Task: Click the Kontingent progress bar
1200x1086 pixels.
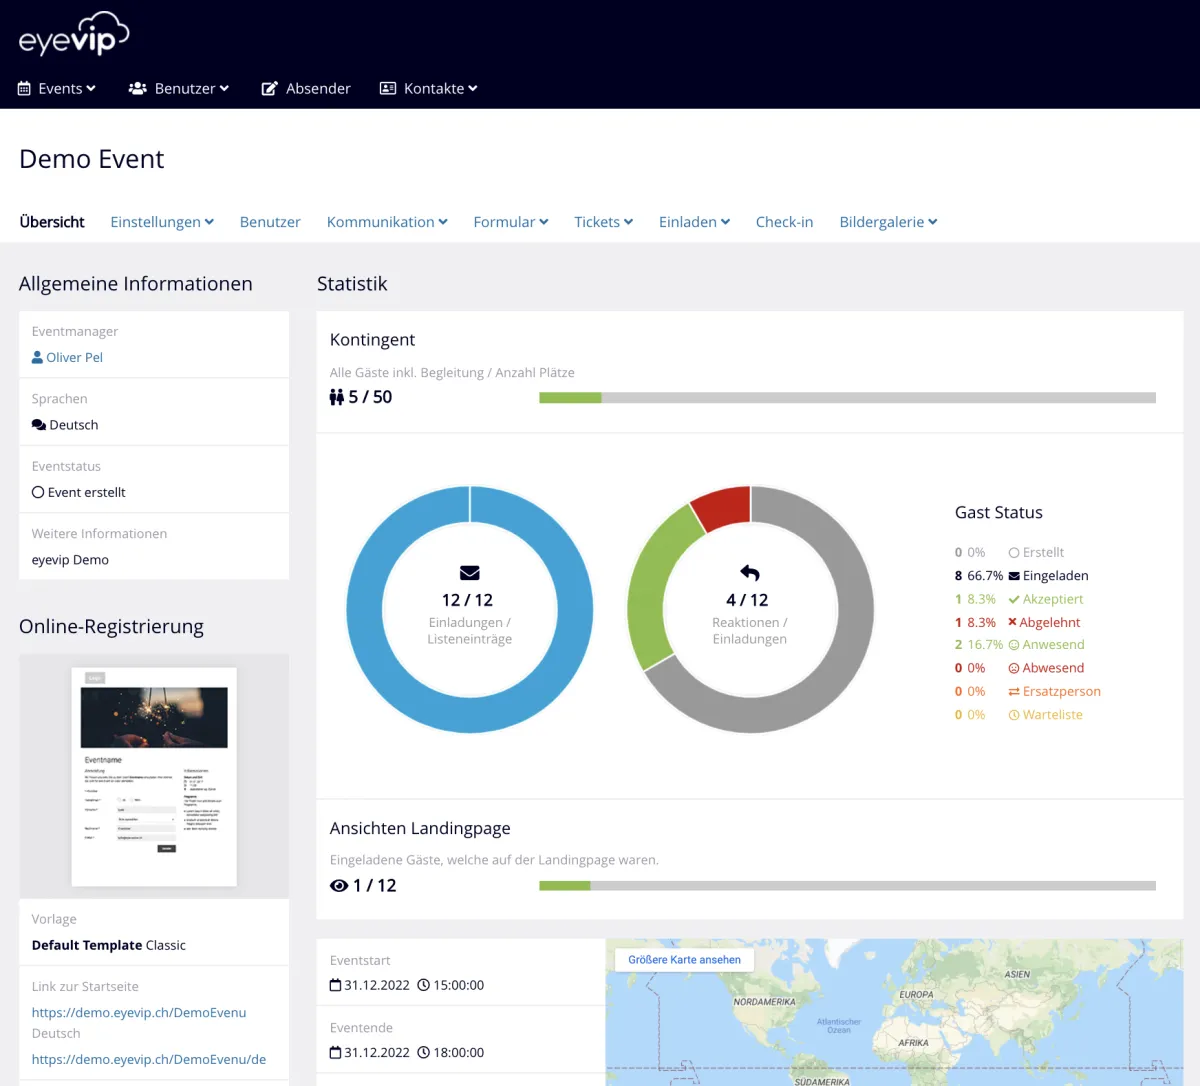Action: coord(847,398)
